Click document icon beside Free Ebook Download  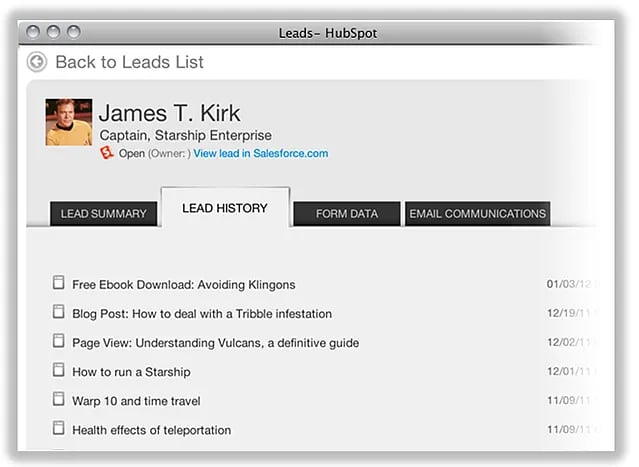tap(59, 283)
